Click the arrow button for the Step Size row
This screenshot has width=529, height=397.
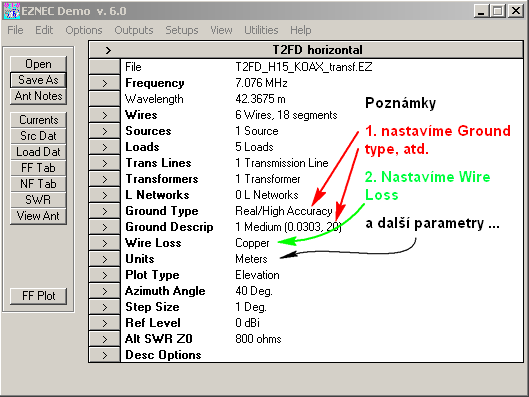point(105,308)
